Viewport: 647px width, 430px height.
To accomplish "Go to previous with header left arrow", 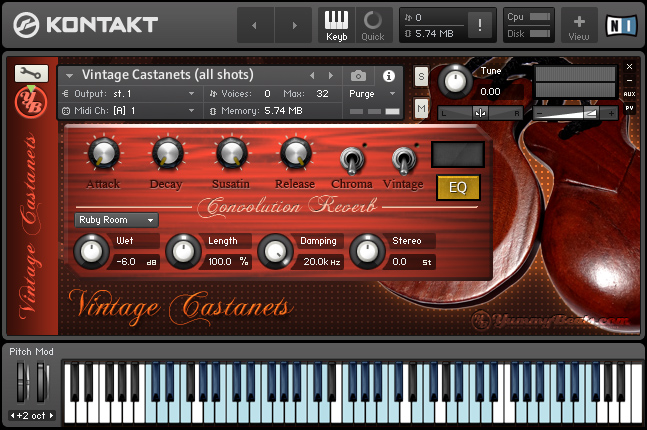I will pyautogui.click(x=255, y=25).
